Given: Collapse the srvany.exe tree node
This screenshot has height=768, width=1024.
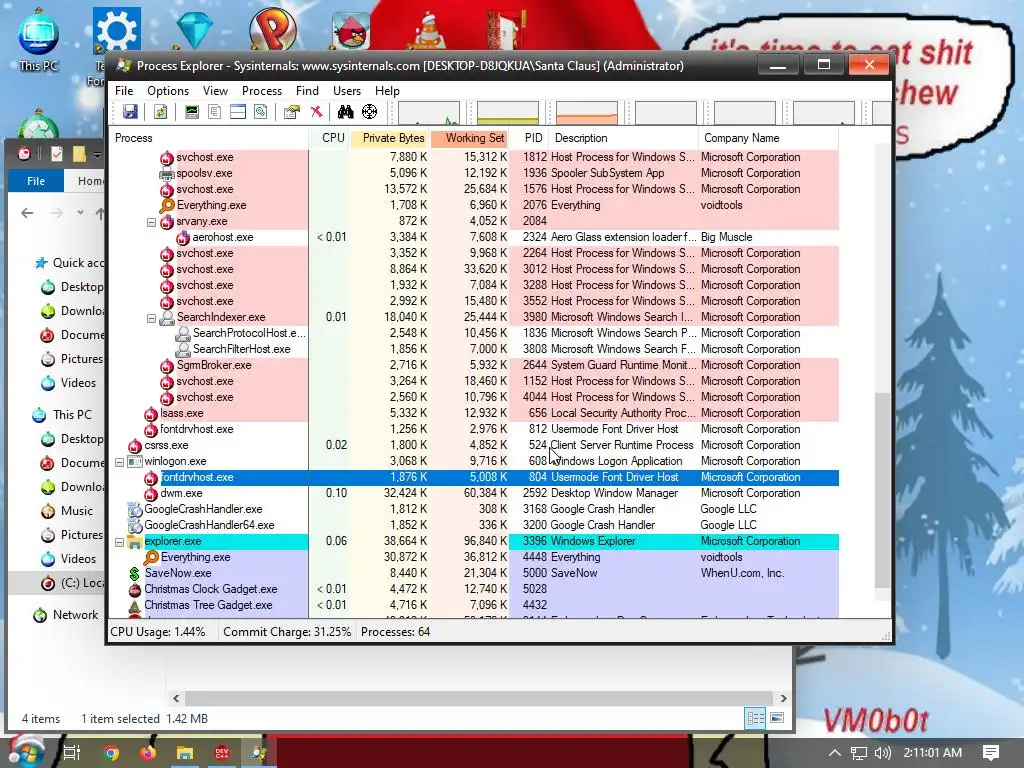Looking at the screenshot, I should point(152,221).
